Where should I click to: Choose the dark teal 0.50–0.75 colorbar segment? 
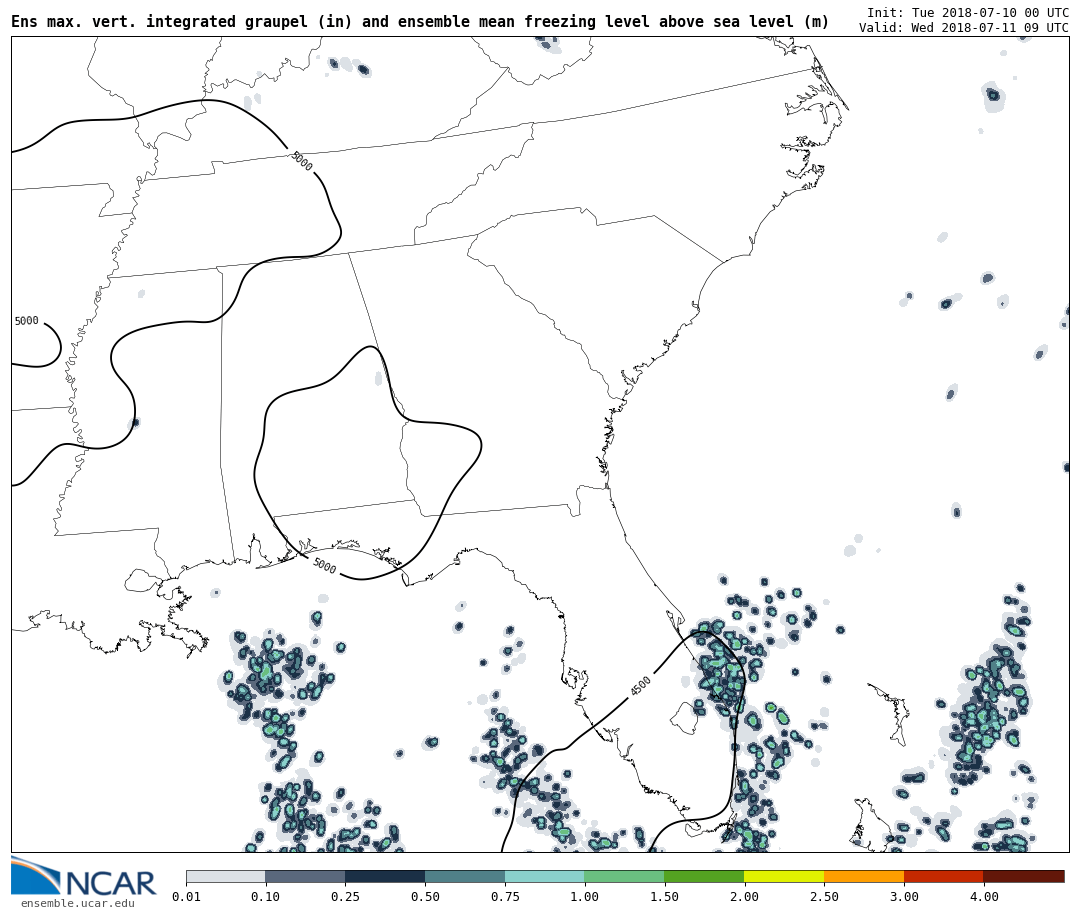(x=465, y=876)
